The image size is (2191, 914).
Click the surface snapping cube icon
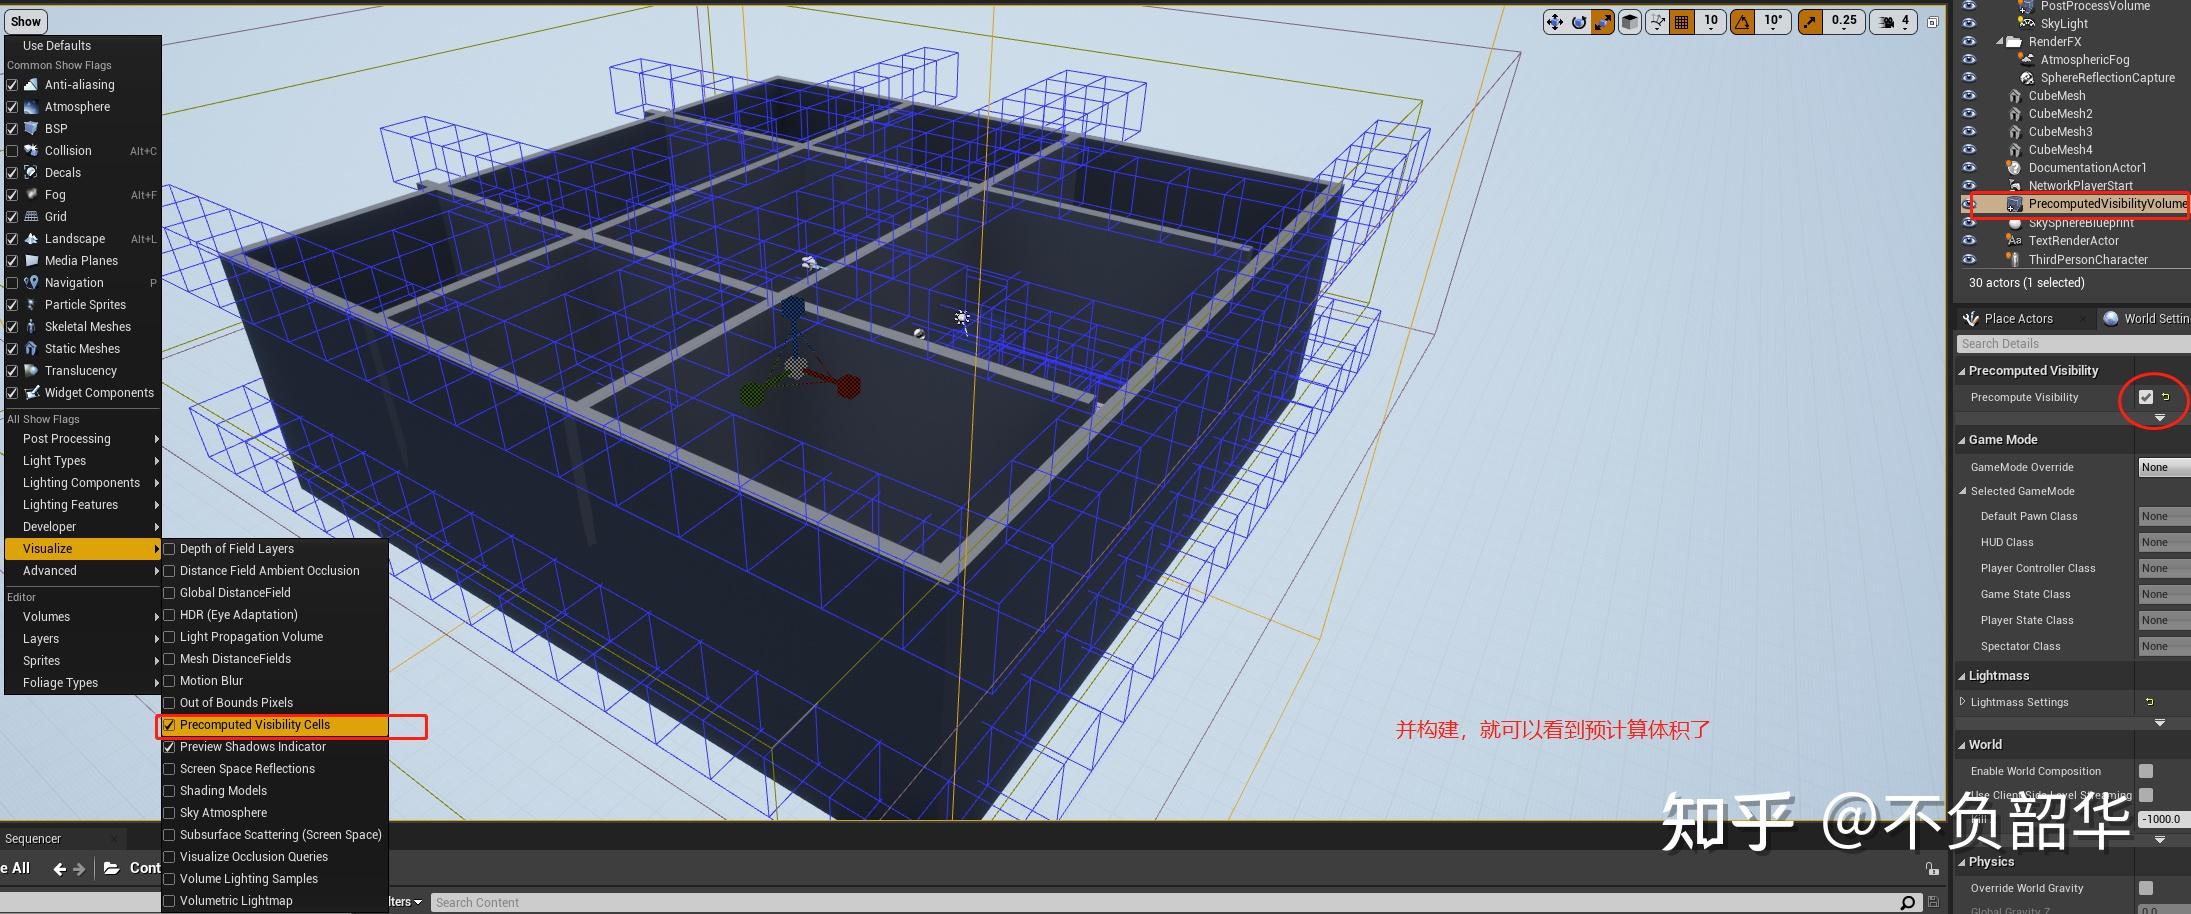coord(1632,20)
